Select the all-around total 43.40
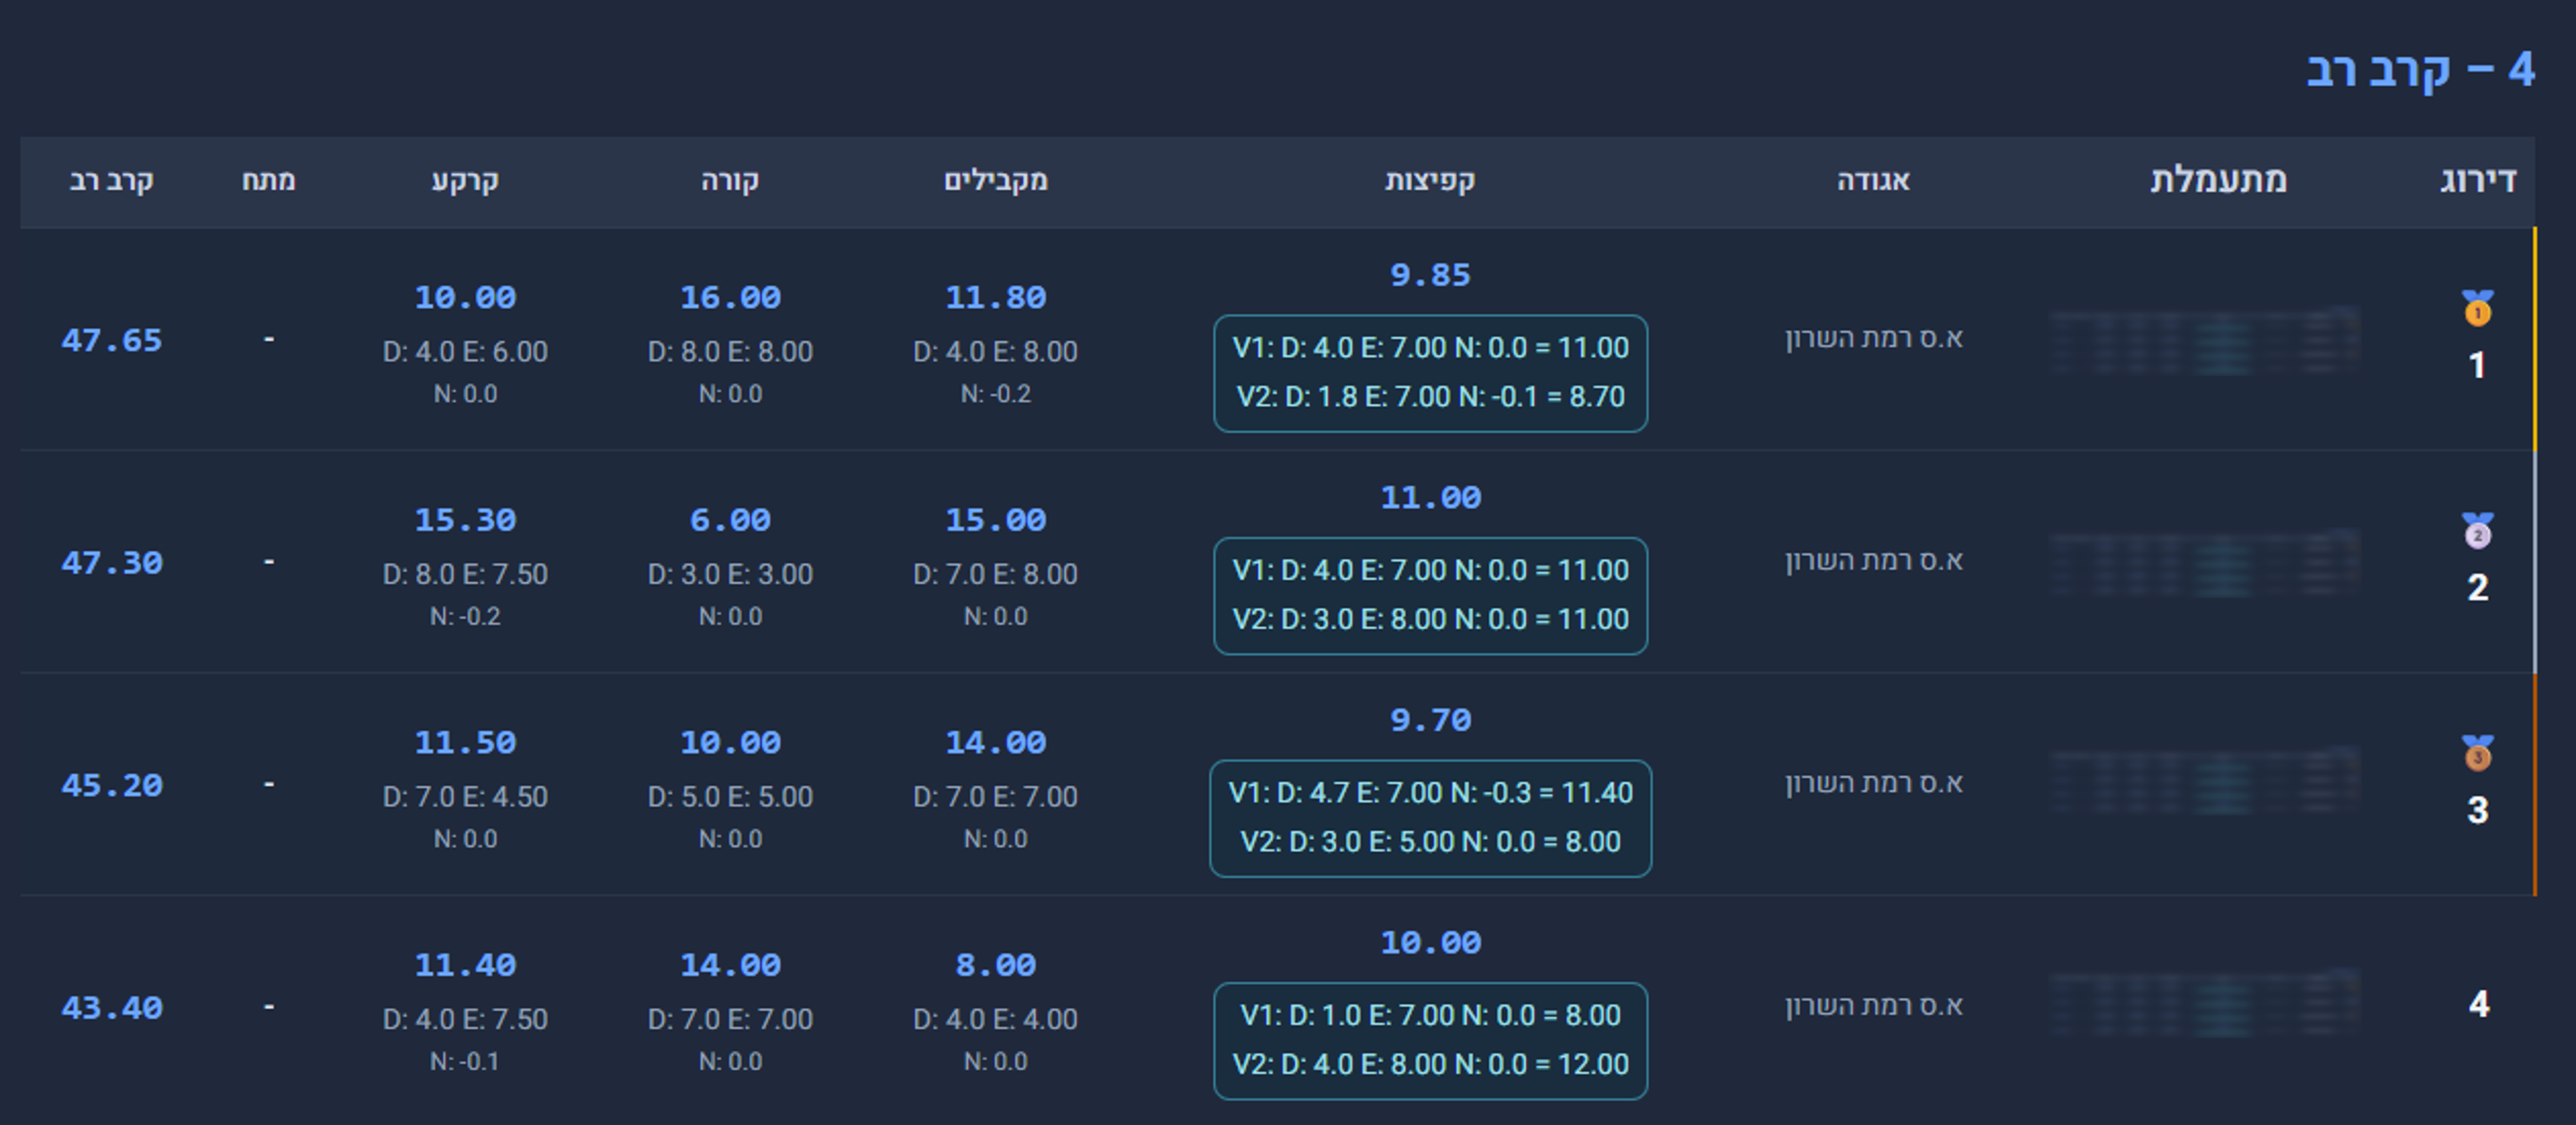The image size is (2576, 1125). coord(111,1008)
